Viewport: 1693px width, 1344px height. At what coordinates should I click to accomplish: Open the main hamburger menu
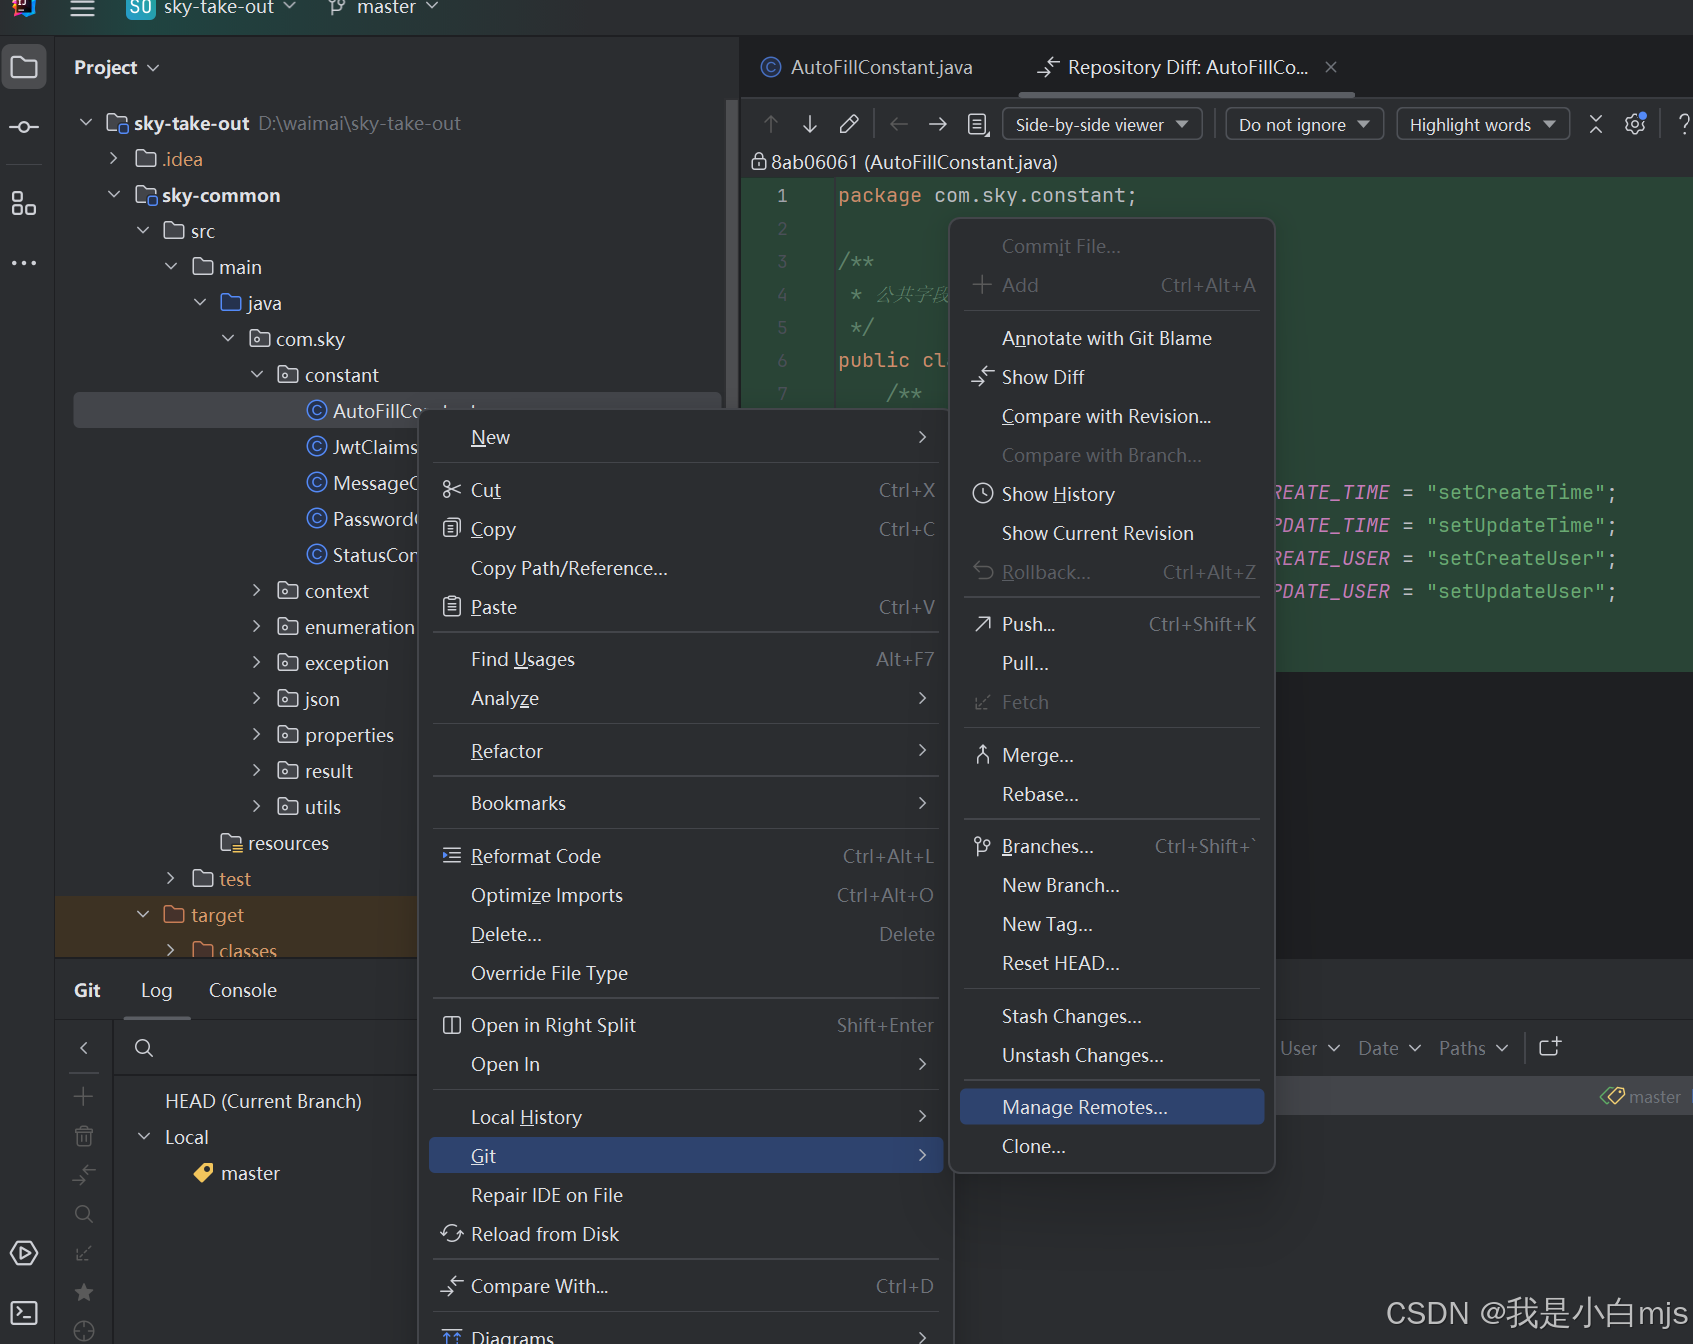tap(82, 9)
